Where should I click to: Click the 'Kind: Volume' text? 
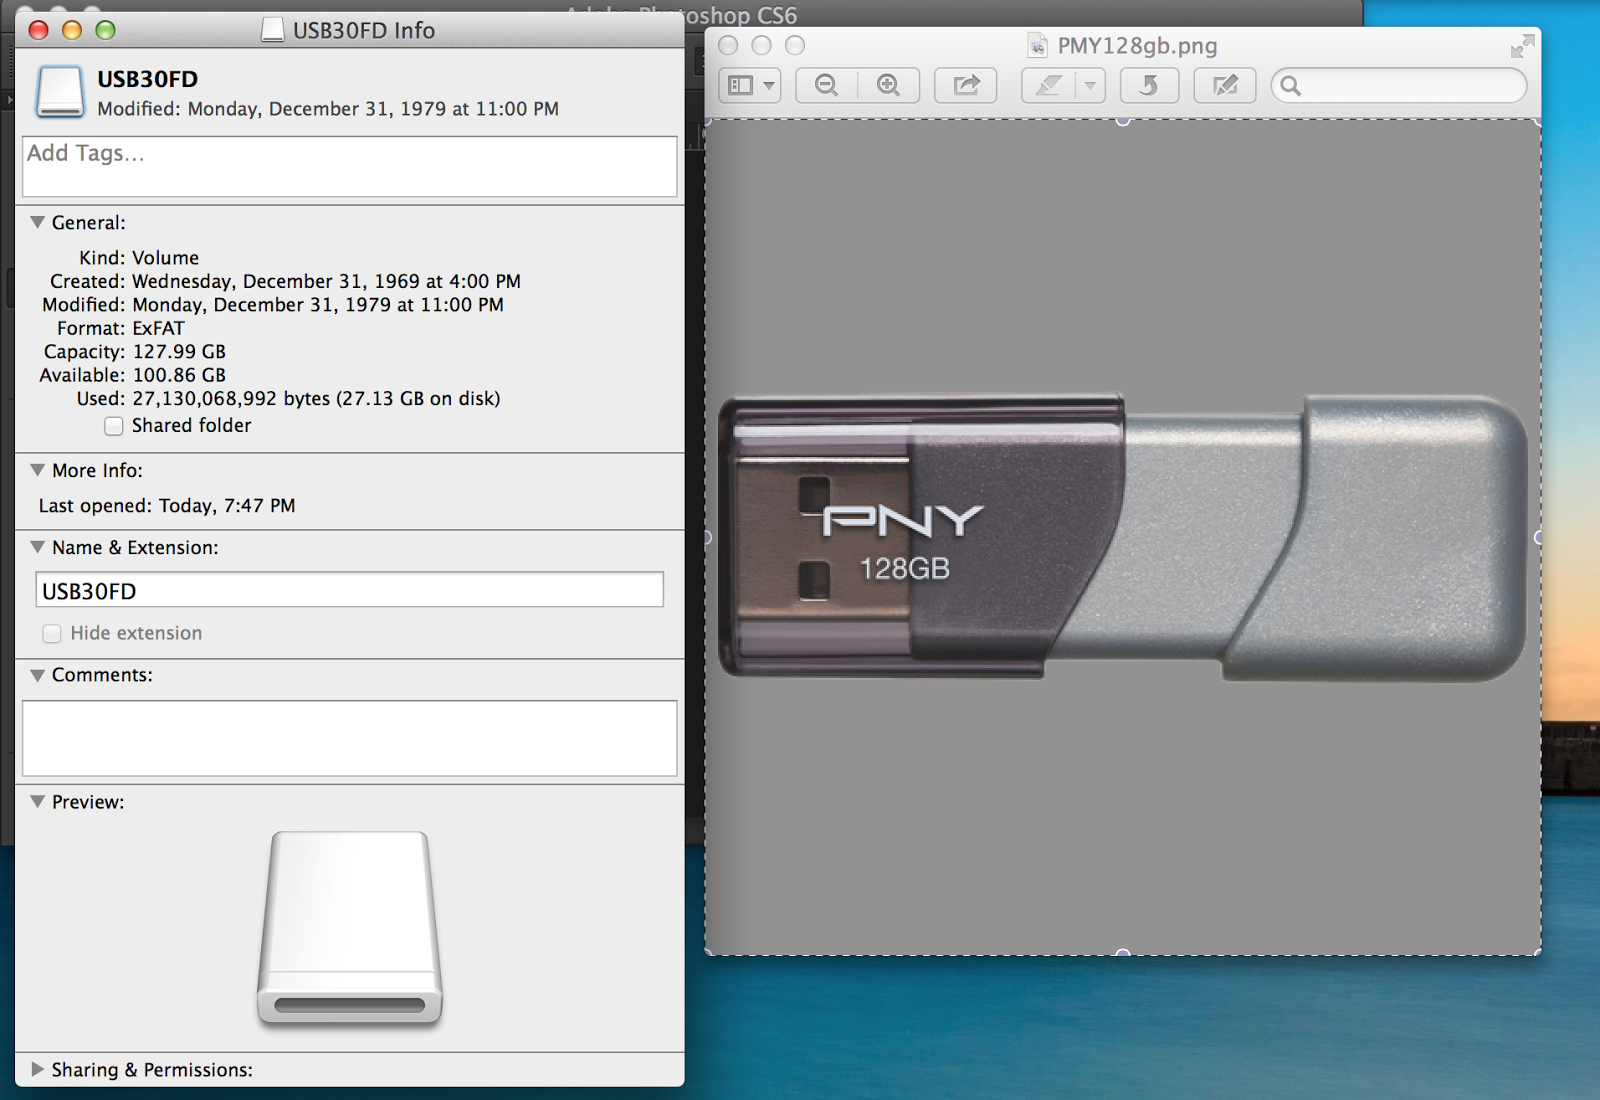139,258
